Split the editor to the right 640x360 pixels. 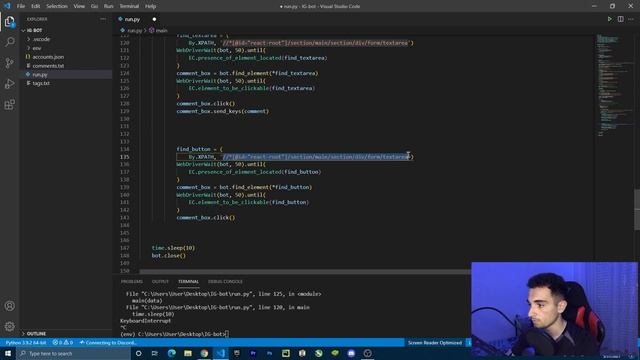620,19
